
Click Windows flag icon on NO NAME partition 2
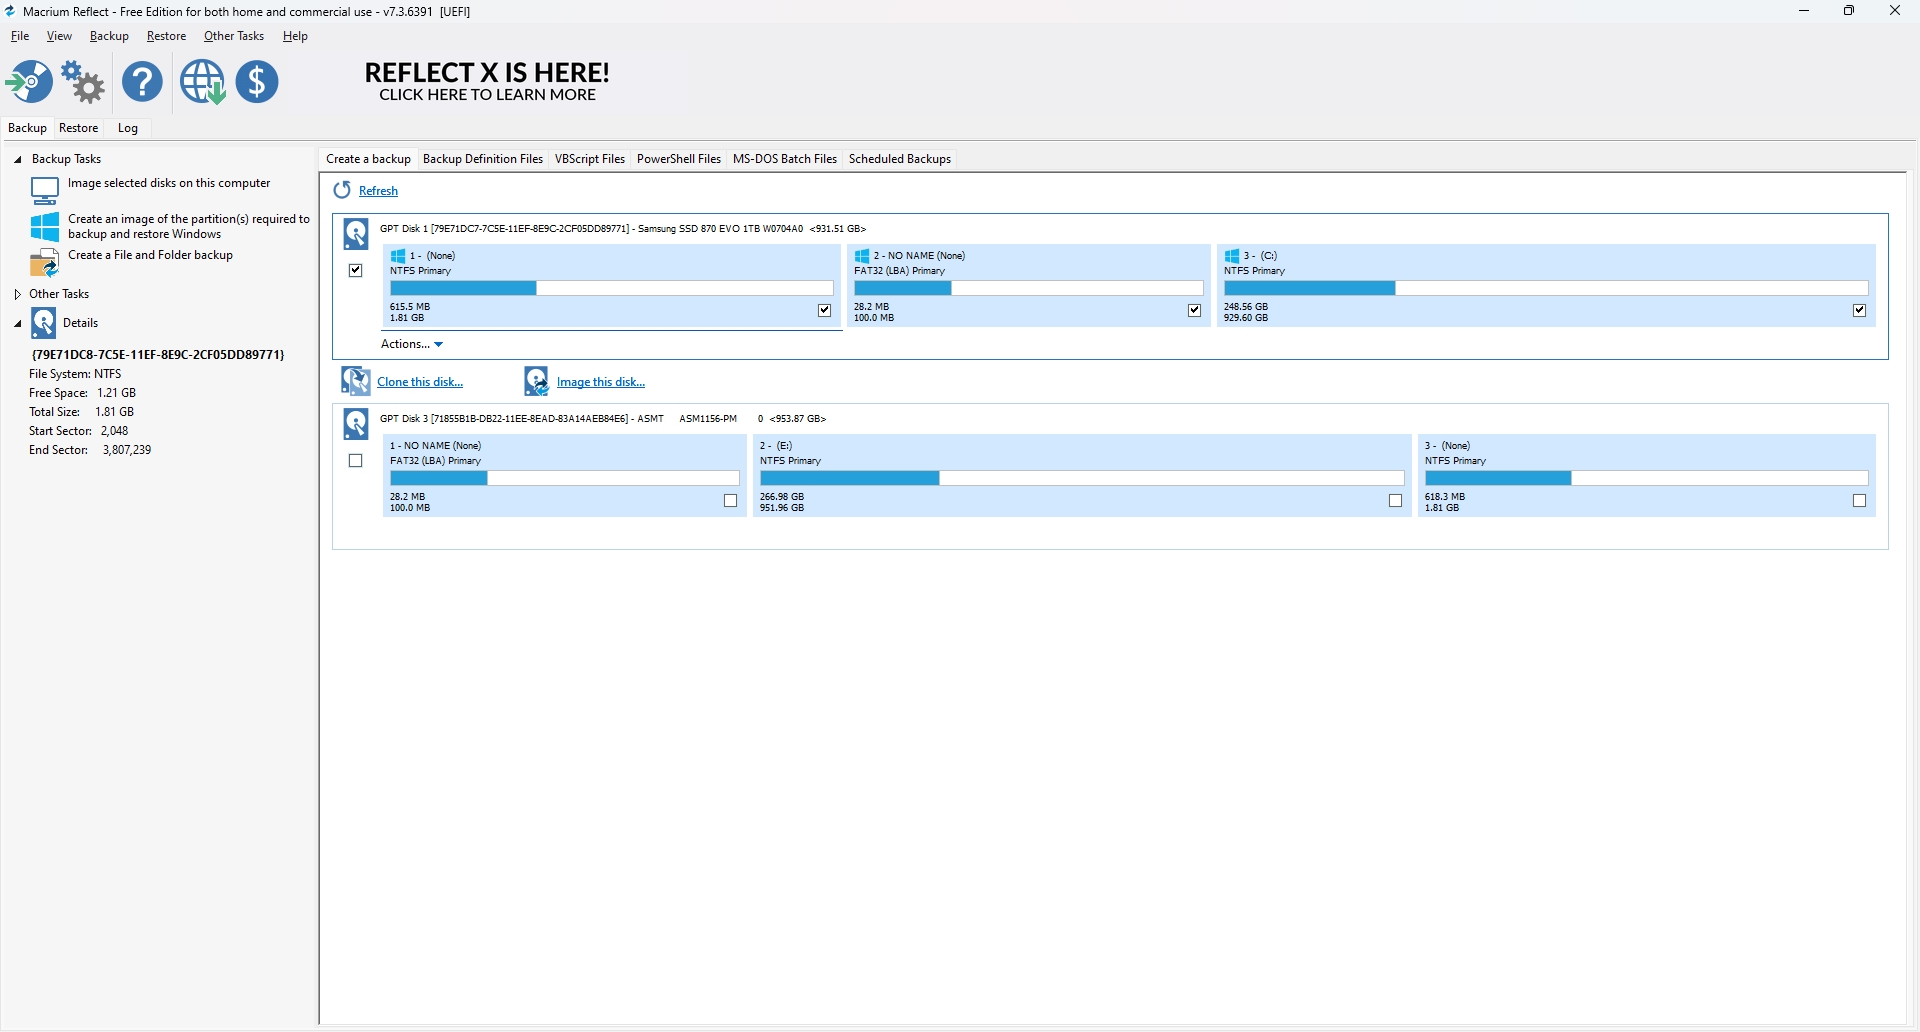862,256
